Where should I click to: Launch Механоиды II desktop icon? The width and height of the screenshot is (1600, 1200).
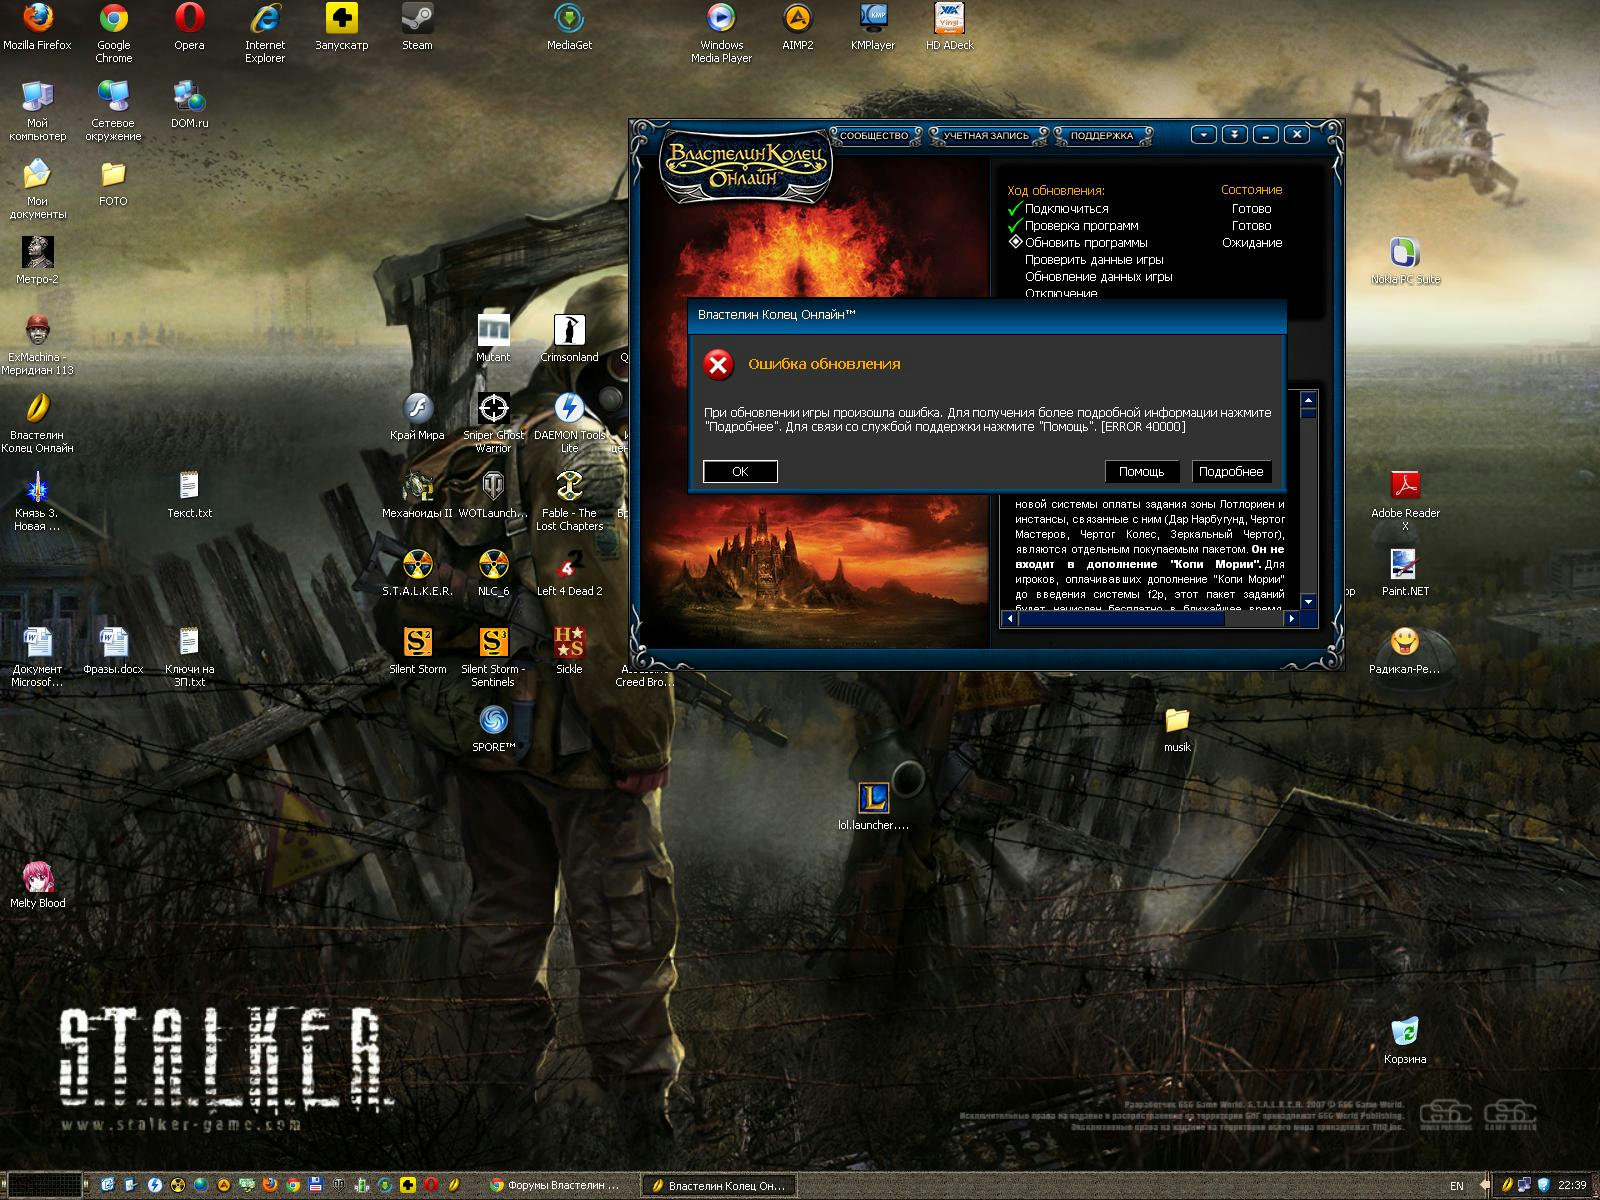pyautogui.click(x=417, y=494)
